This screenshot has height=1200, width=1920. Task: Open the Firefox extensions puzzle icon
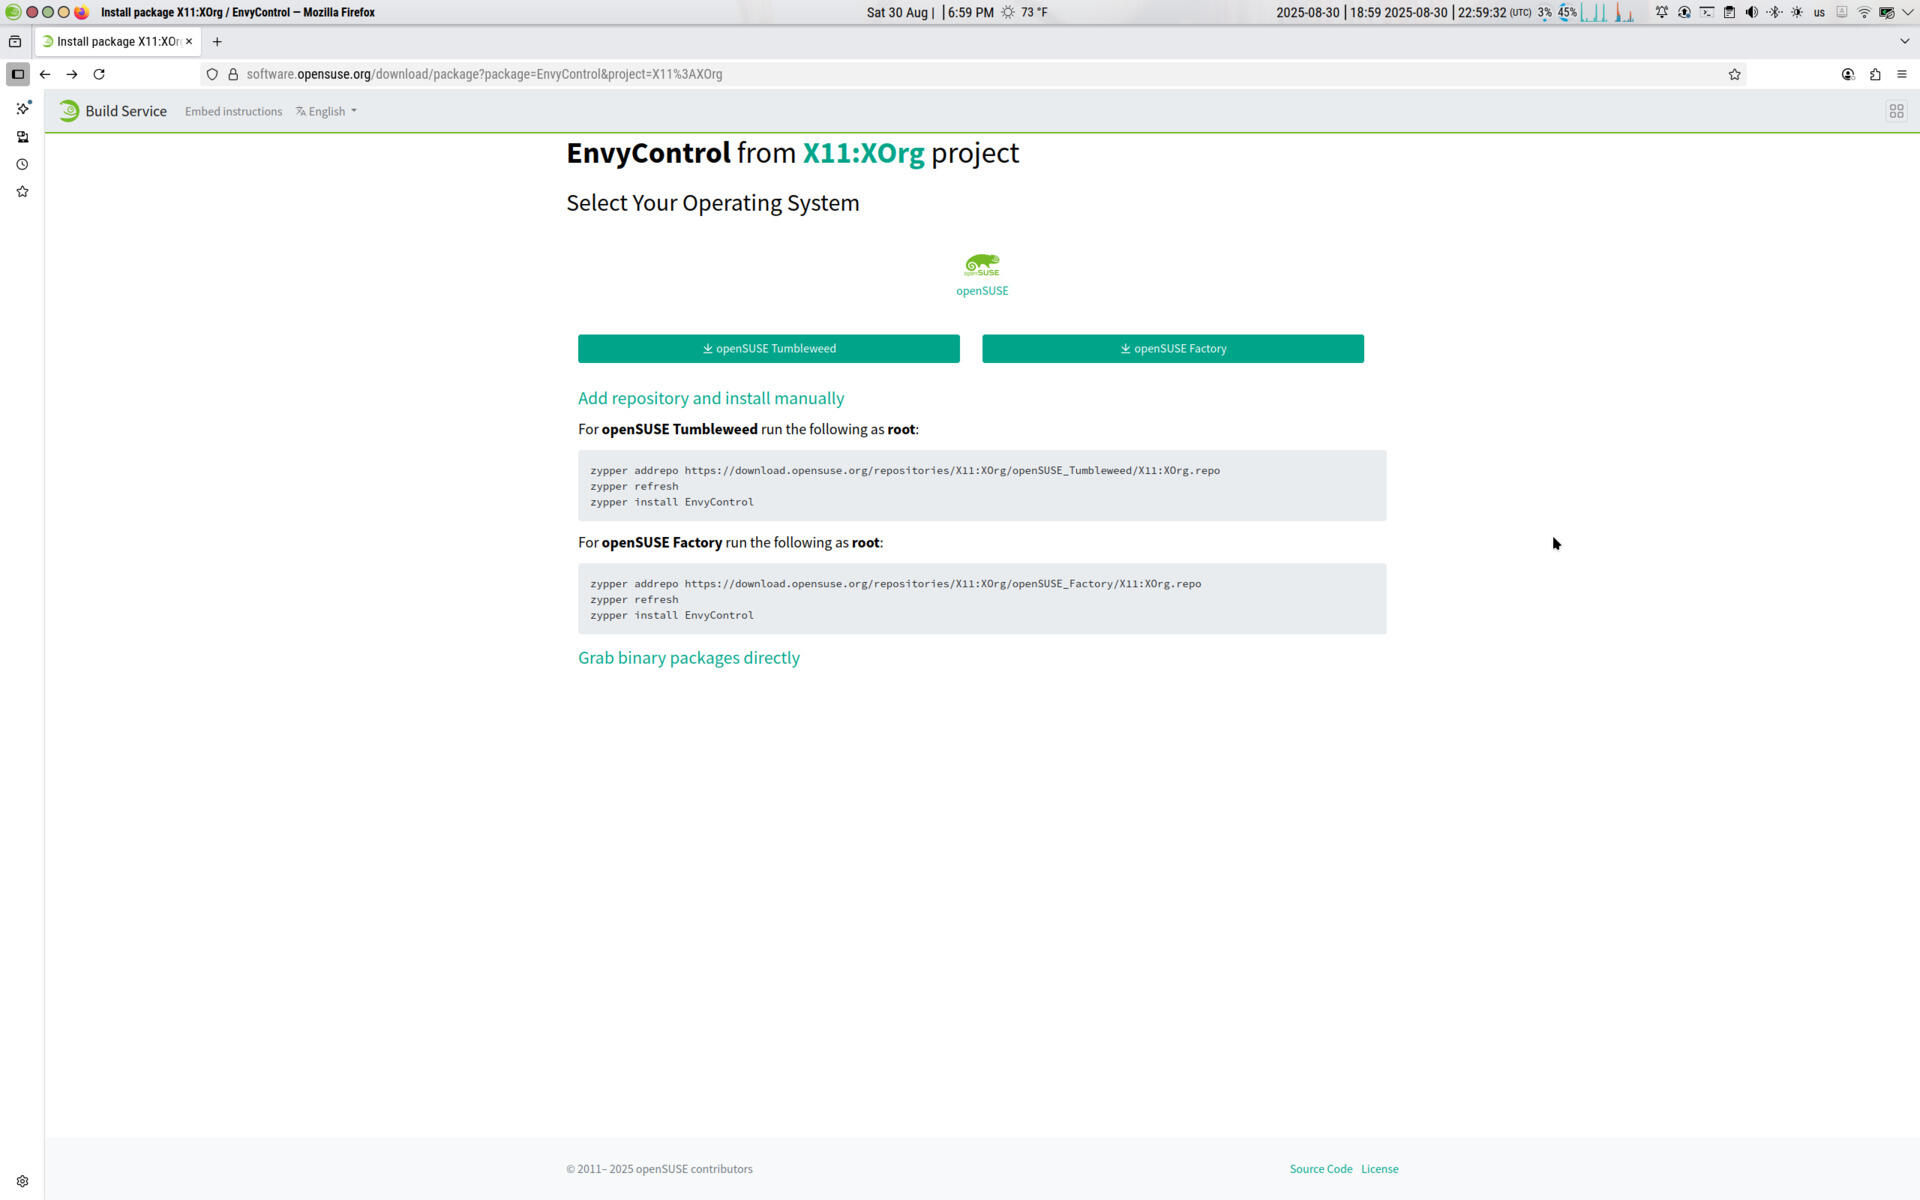(x=1875, y=74)
